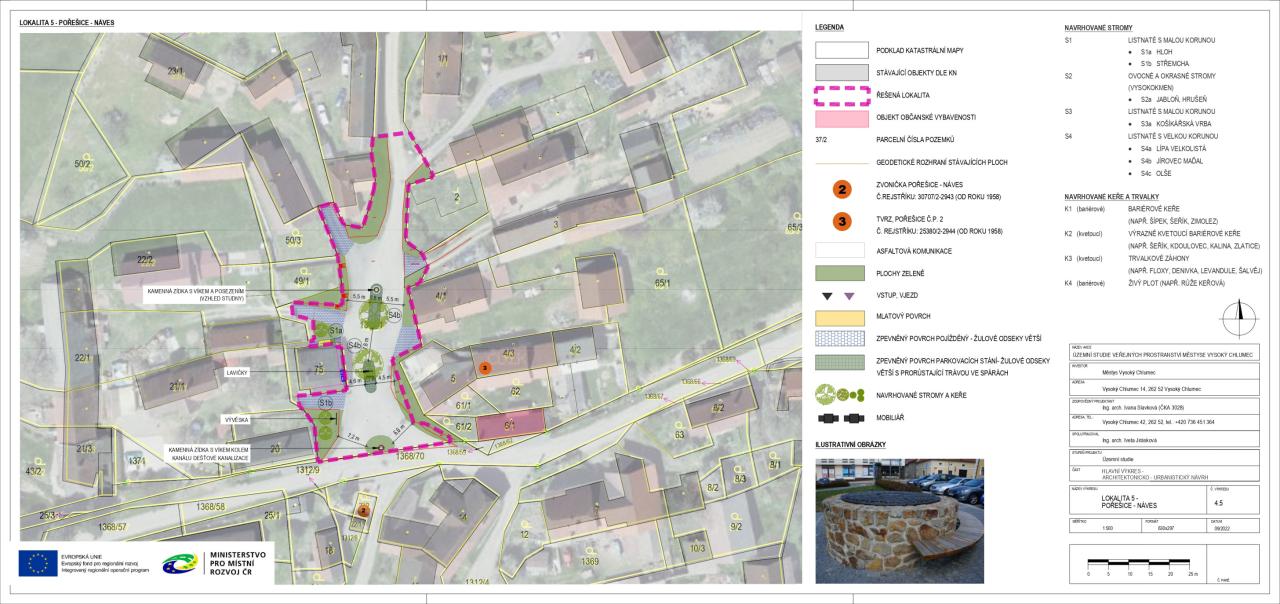This screenshot has height=604, width=1280.
Task: Pick the yellow Mlatový povrch legend swatch
Action: [841, 317]
